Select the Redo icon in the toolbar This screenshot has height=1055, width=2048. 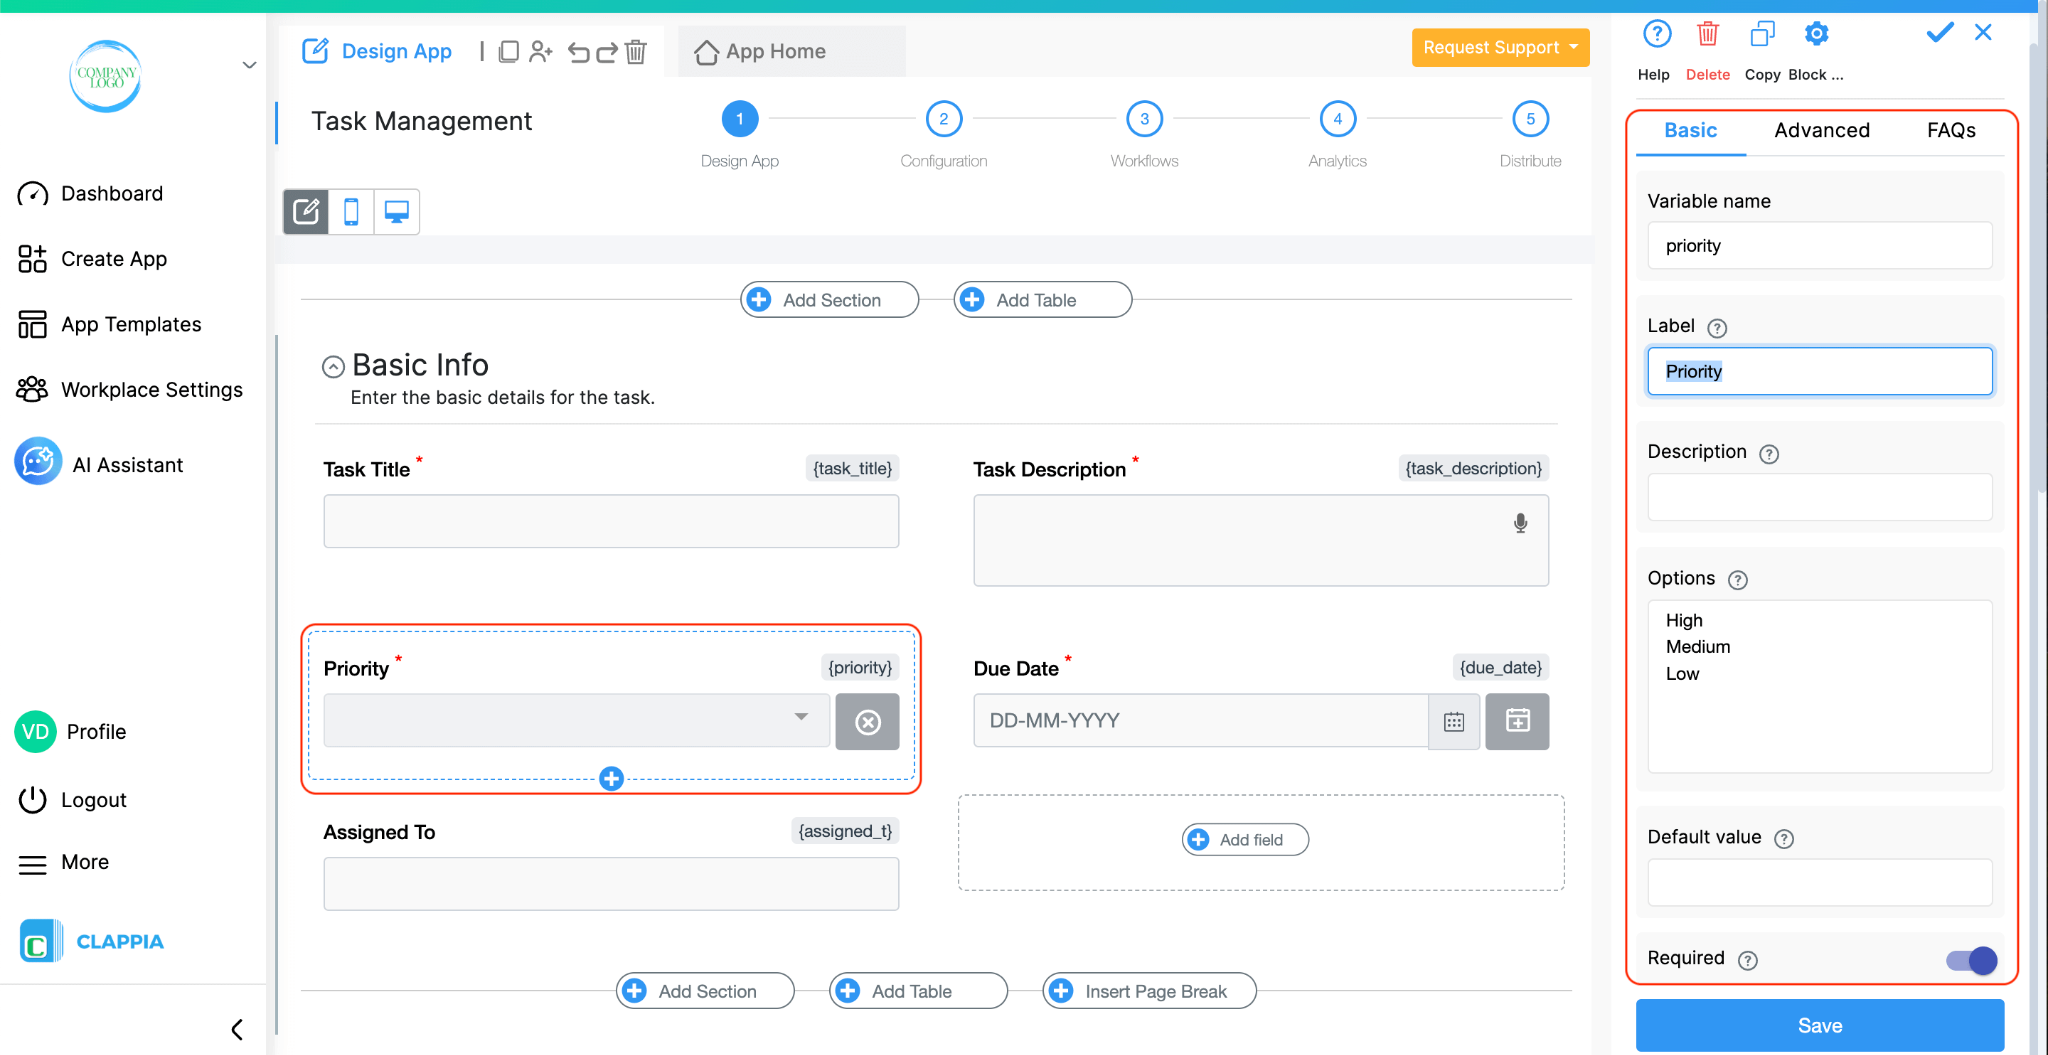pos(607,52)
